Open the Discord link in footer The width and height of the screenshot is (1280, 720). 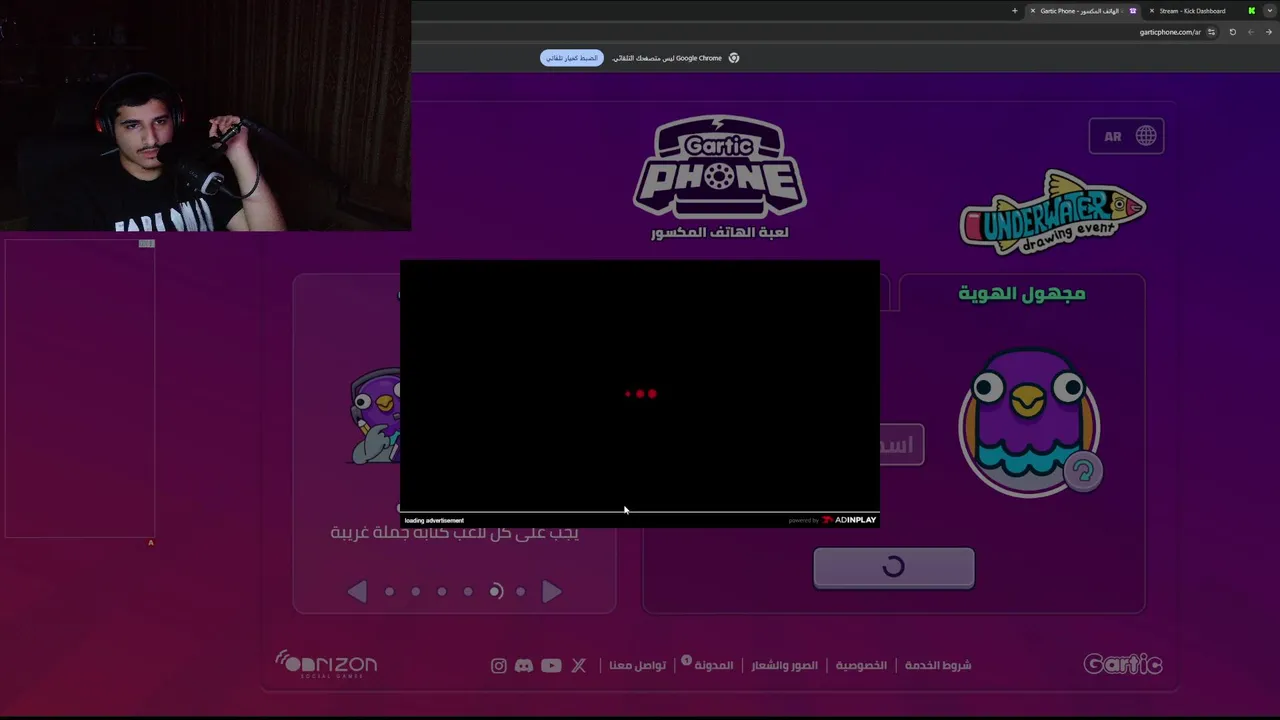tap(524, 665)
